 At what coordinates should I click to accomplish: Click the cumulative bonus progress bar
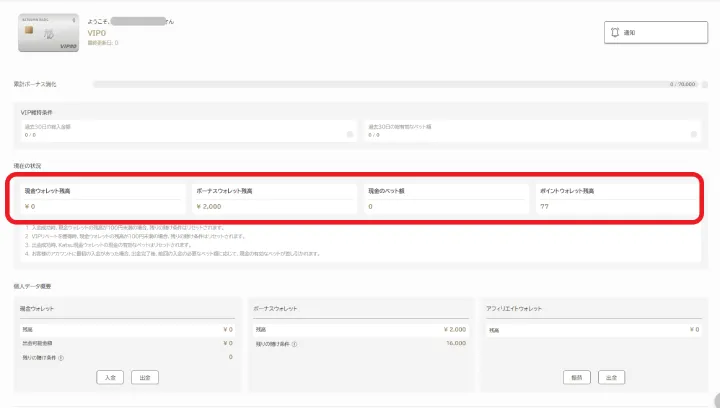(x=396, y=84)
